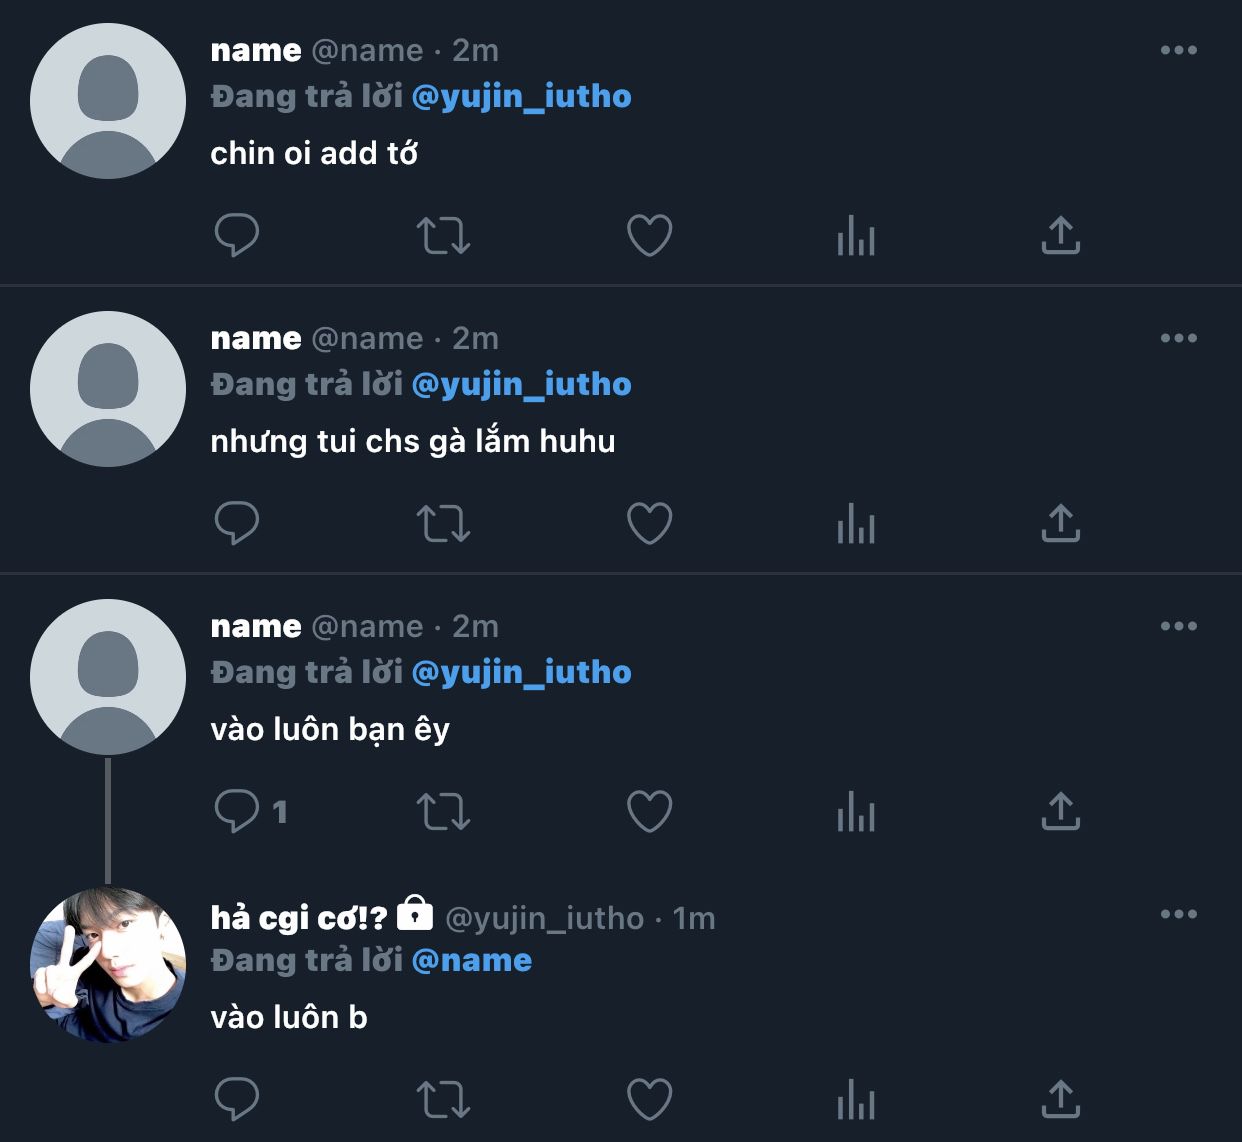View analytics of "vào luôn bạn êy" tweet
The width and height of the screenshot is (1242, 1142).
tap(856, 812)
